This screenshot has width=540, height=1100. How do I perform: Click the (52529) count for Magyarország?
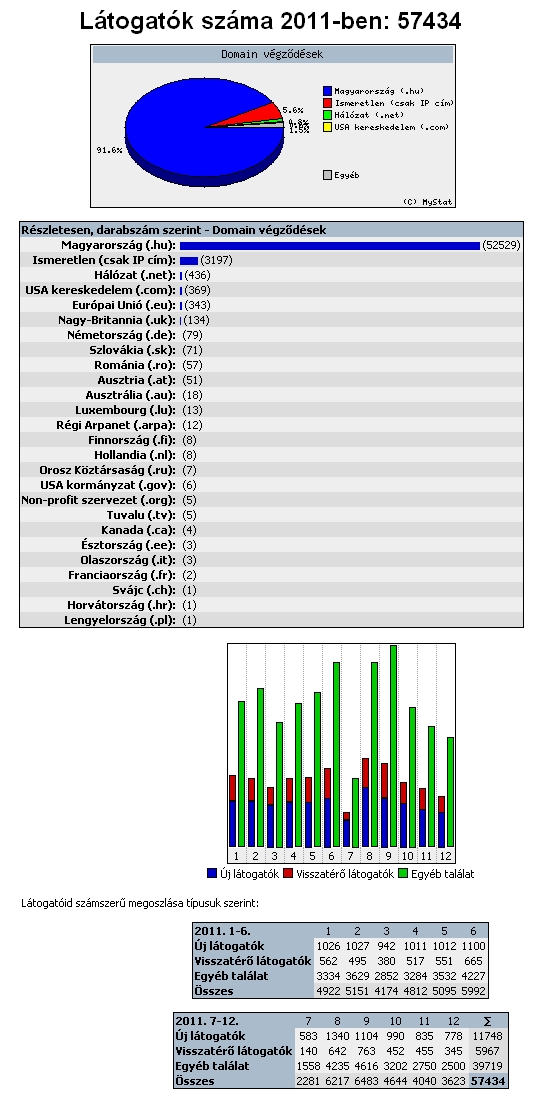click(x=501, y=246)
